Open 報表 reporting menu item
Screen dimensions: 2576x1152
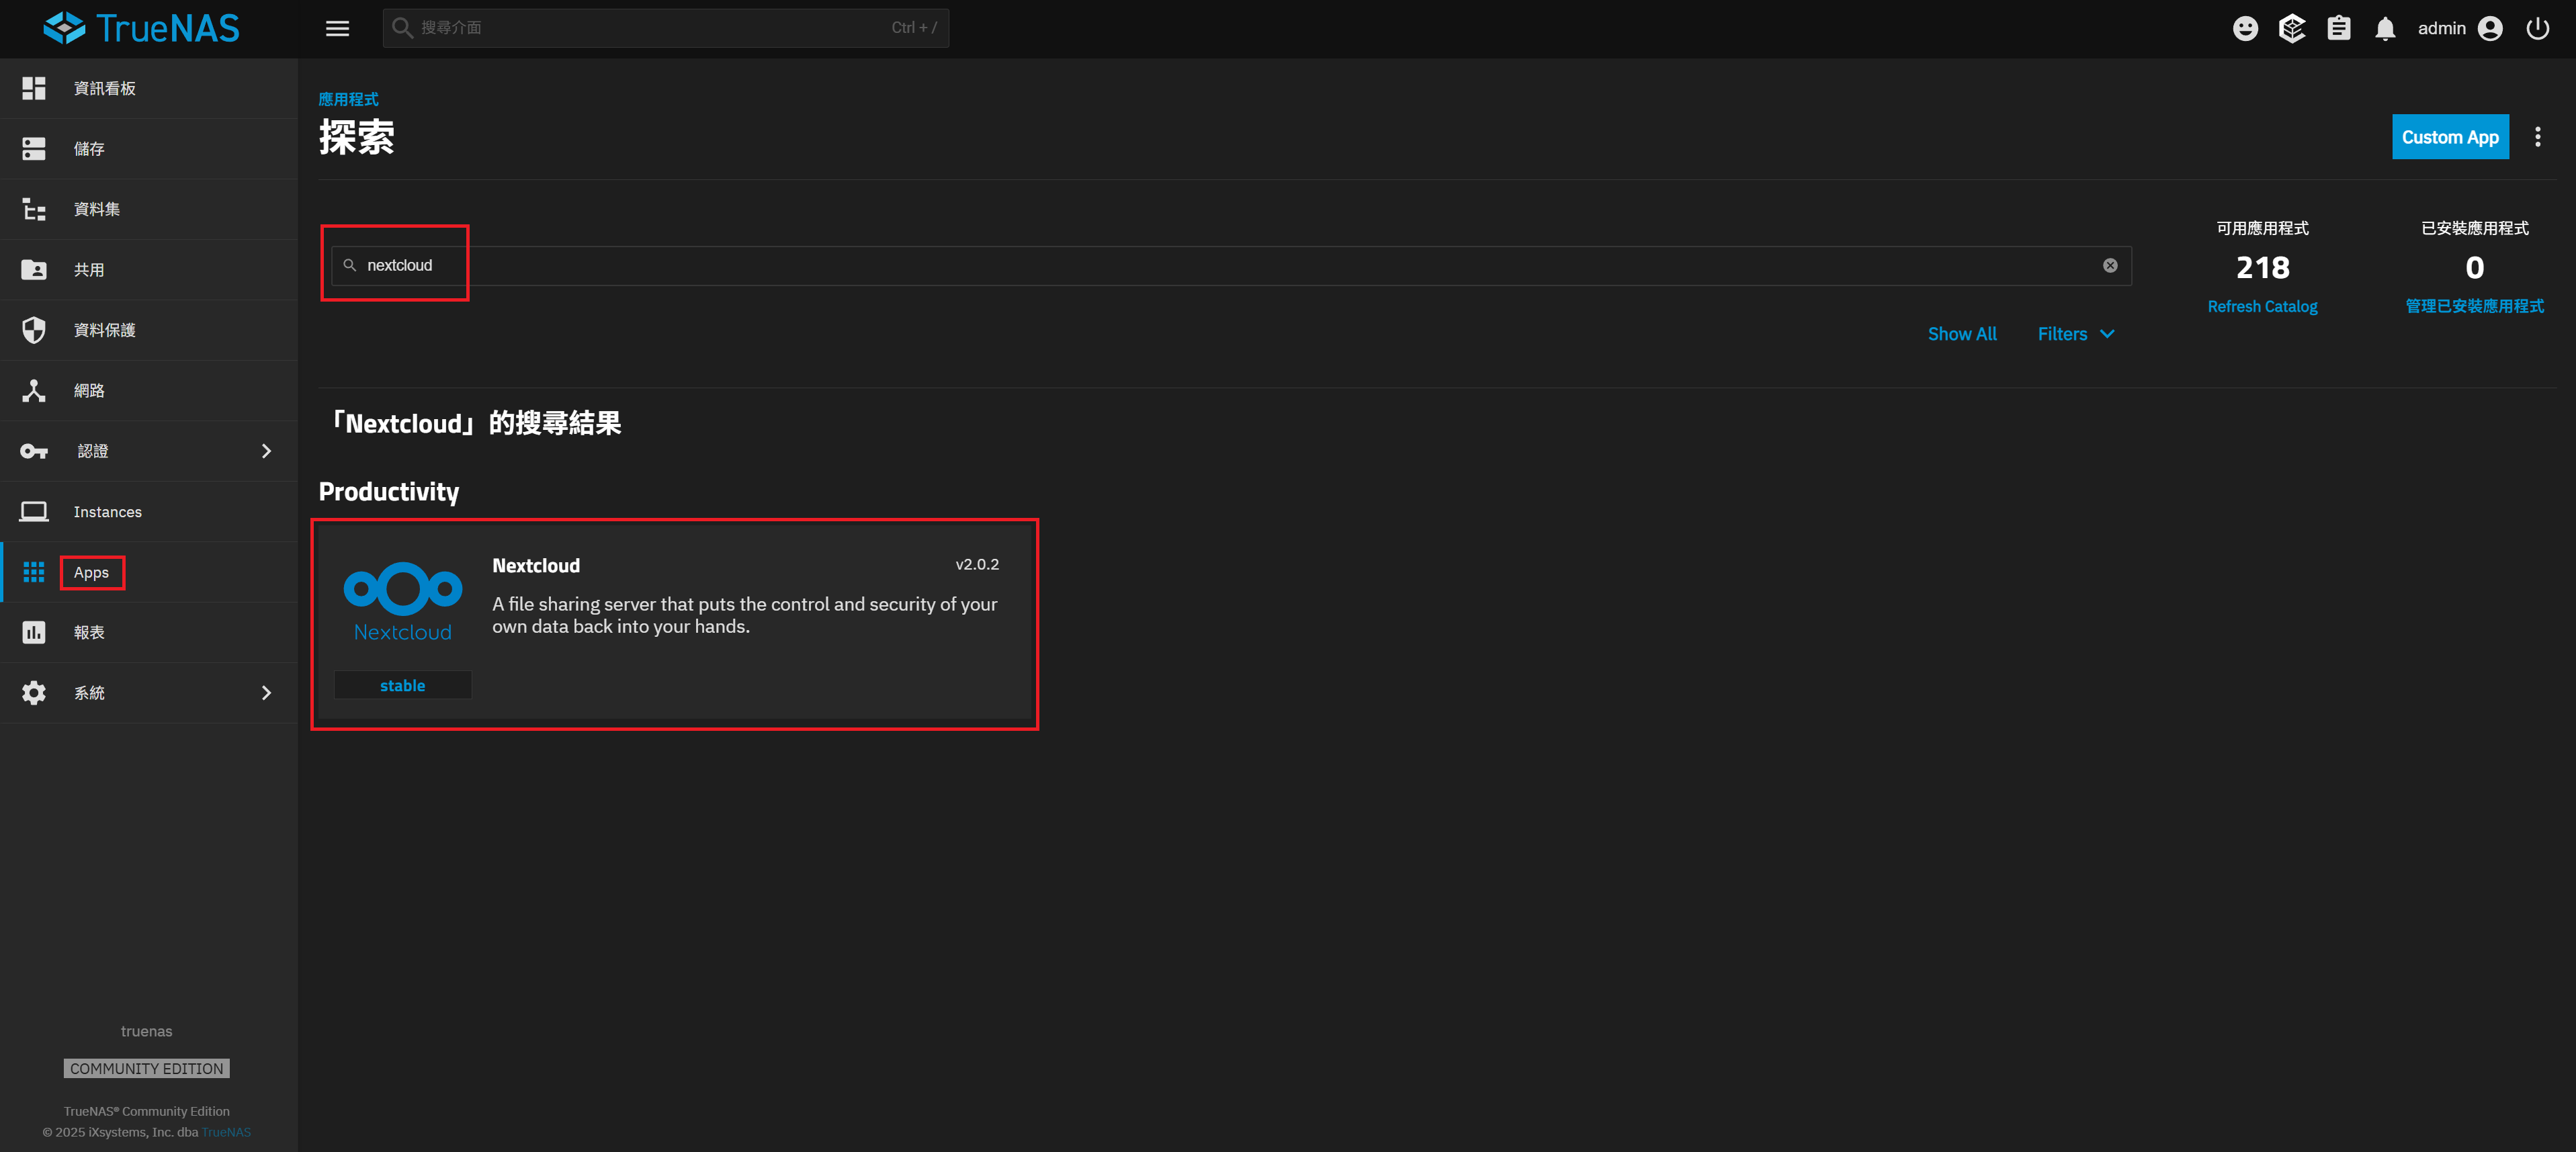89,632
